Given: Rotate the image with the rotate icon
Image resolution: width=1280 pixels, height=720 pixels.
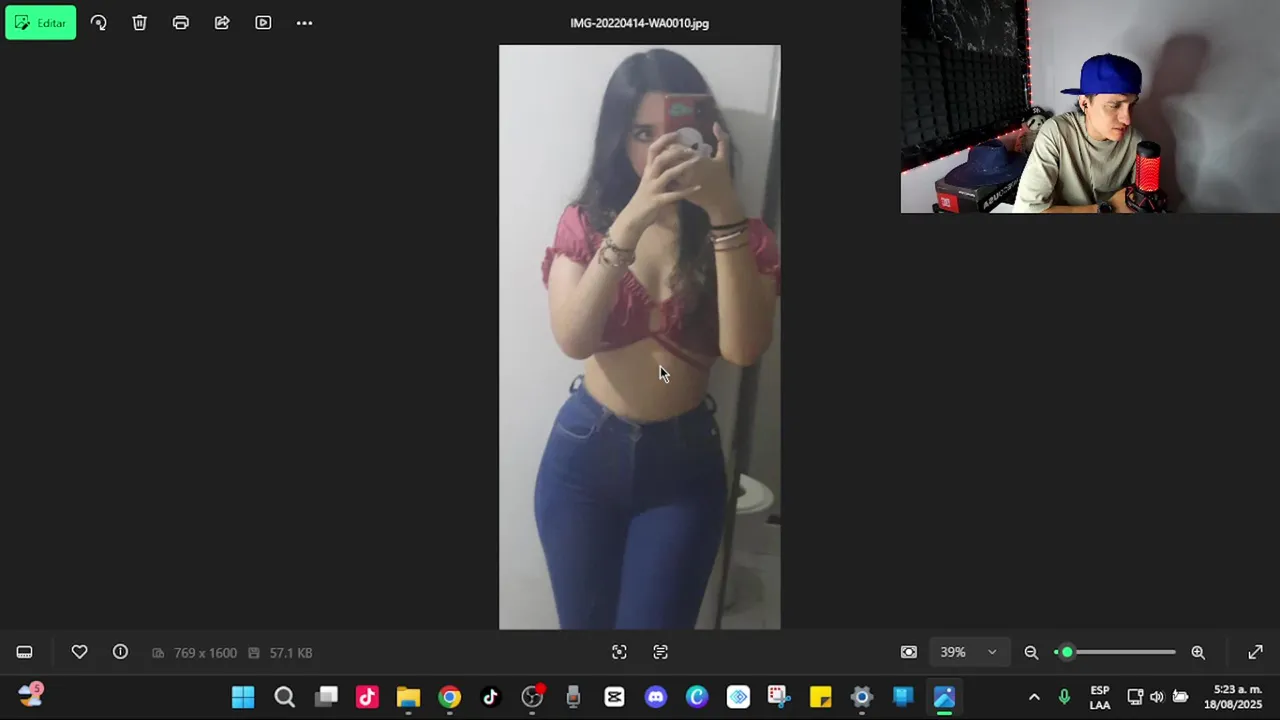Looking at the screenshot, I should pyautogui.click(x=98, y=23).
